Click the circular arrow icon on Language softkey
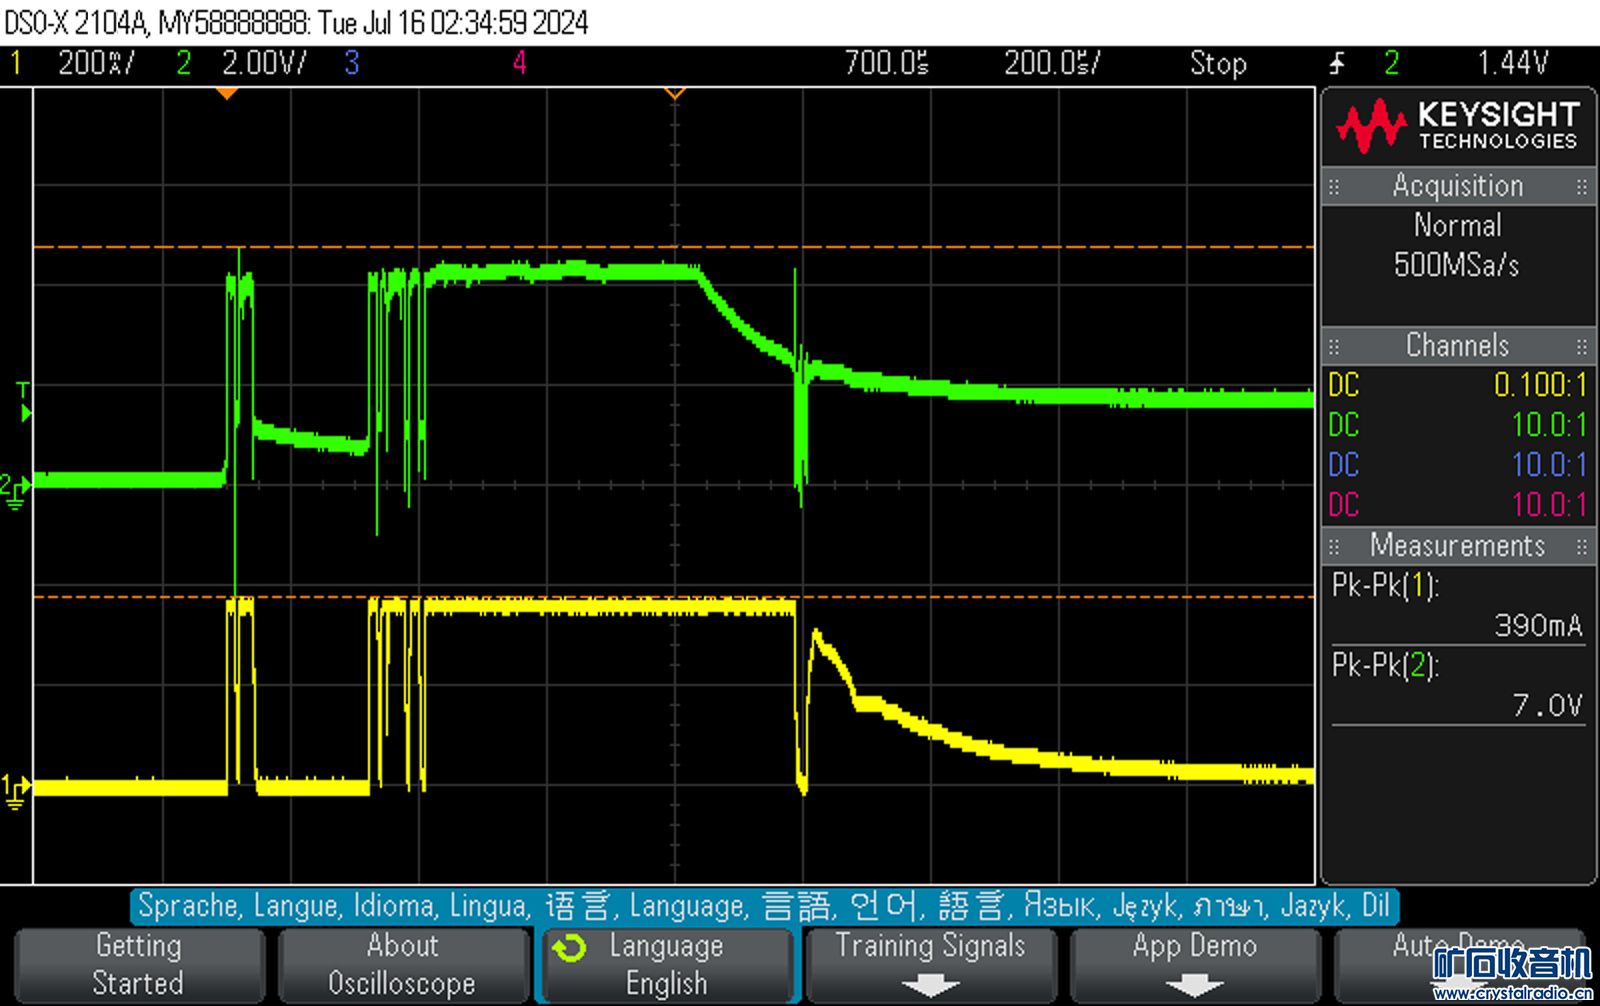This screenshot has width=1600, height=1006. tap(569, 948)
